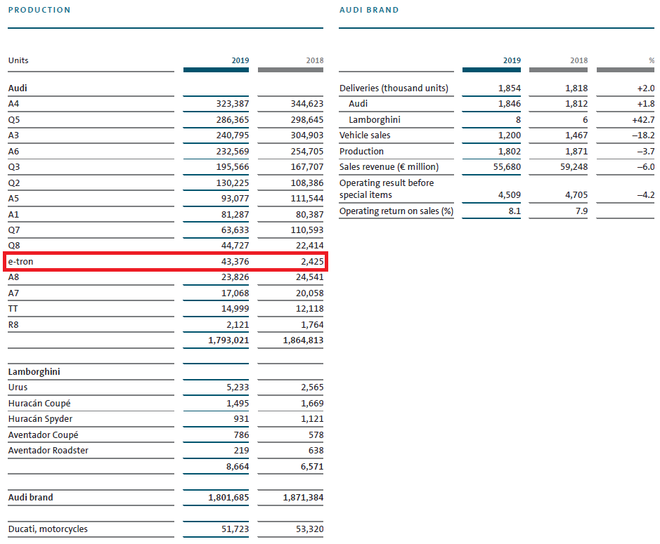Select the A4 2019 value 323,387
Screen dimensions: 660x544
click(x=232, y=104)
